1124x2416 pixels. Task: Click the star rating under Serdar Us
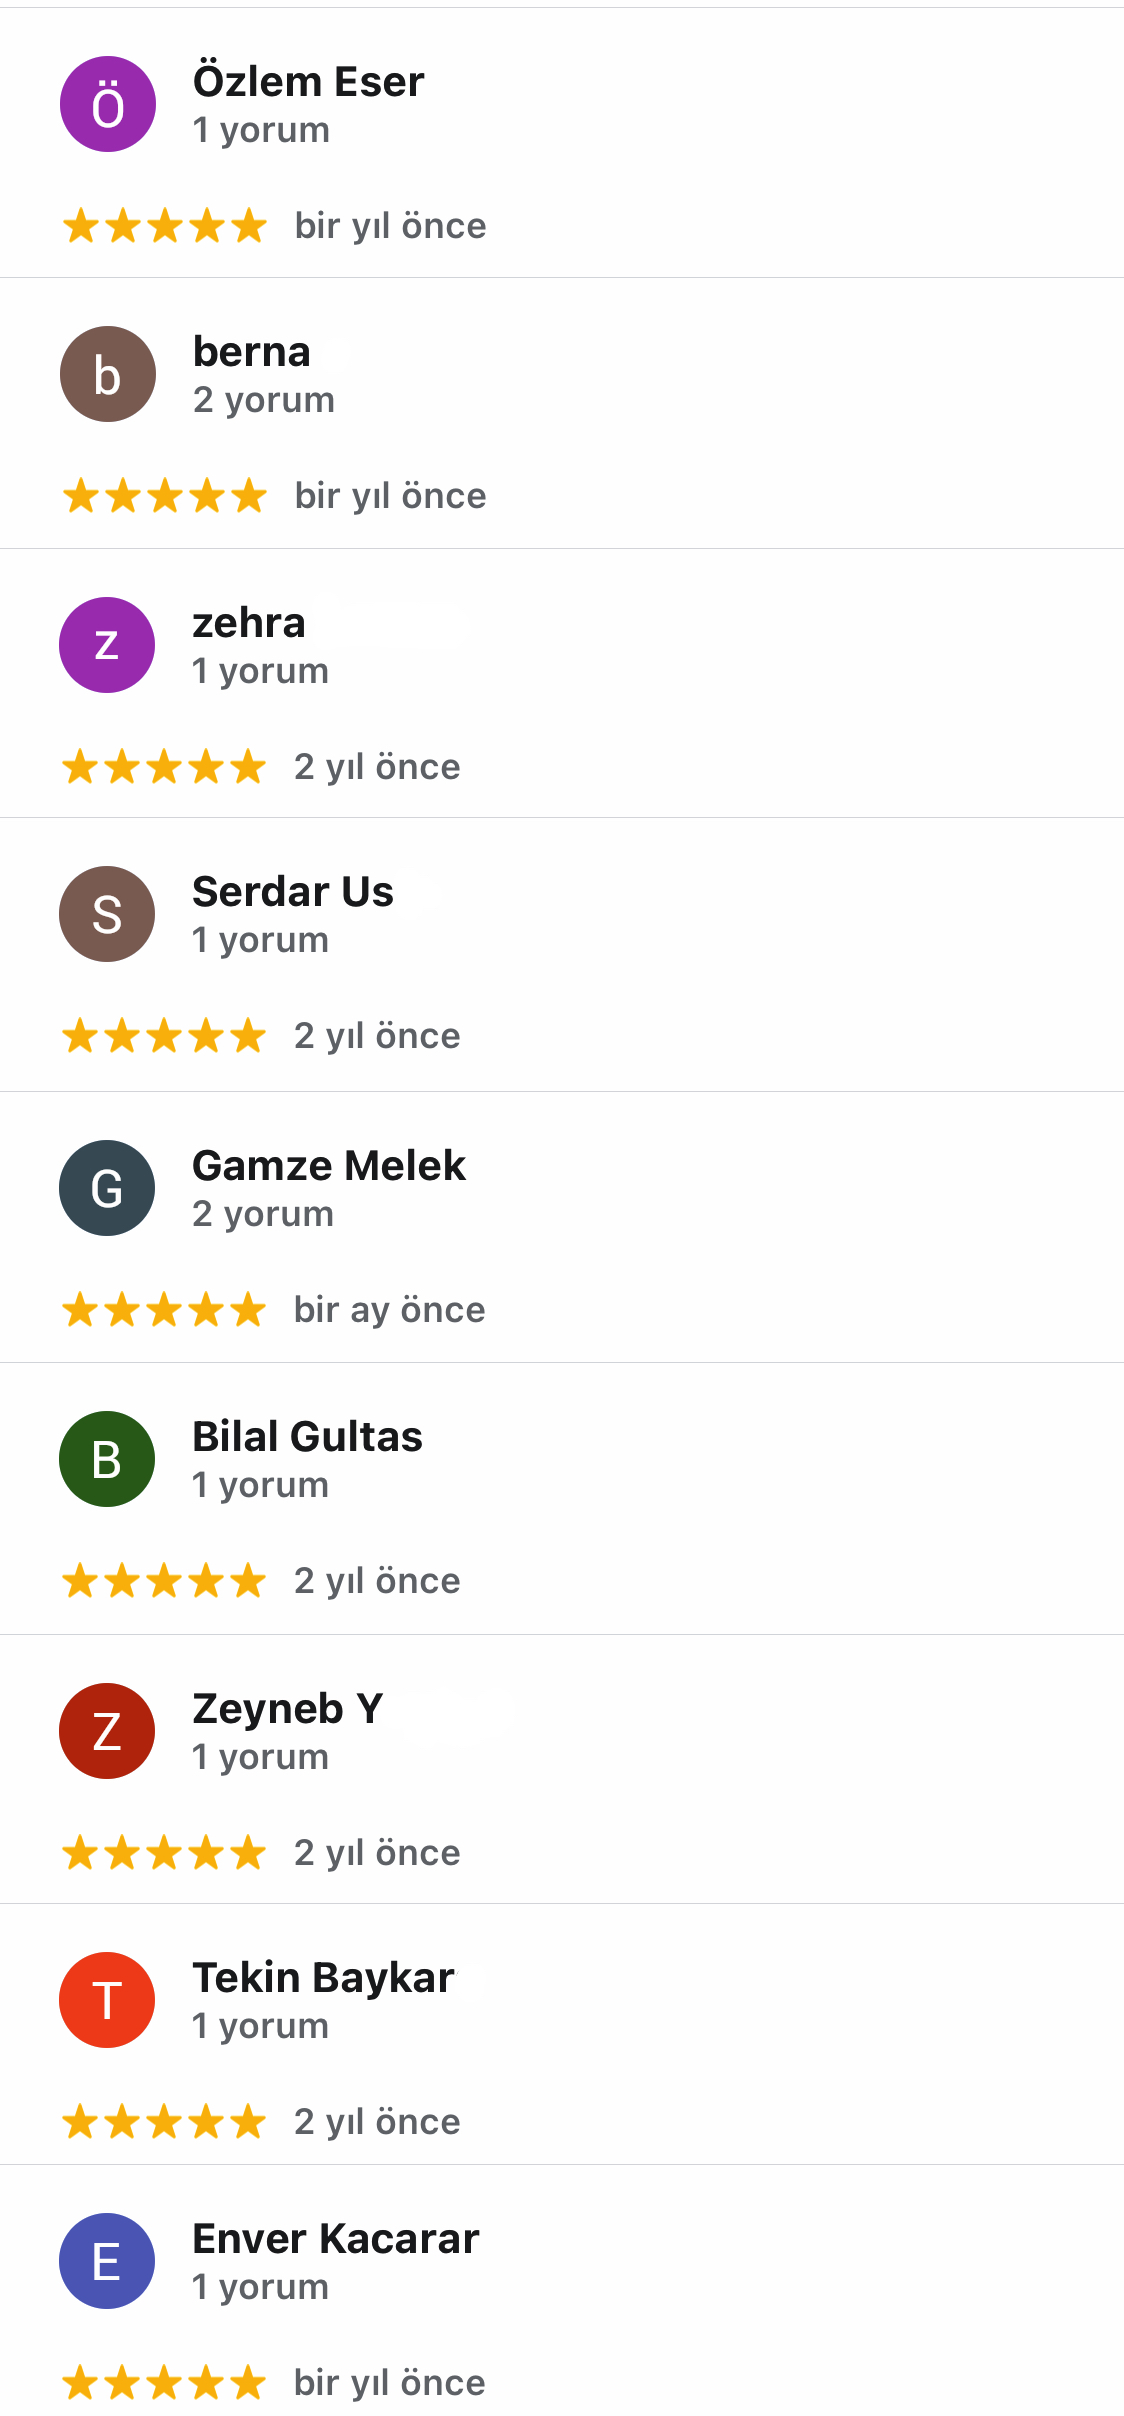(164, 1036)
